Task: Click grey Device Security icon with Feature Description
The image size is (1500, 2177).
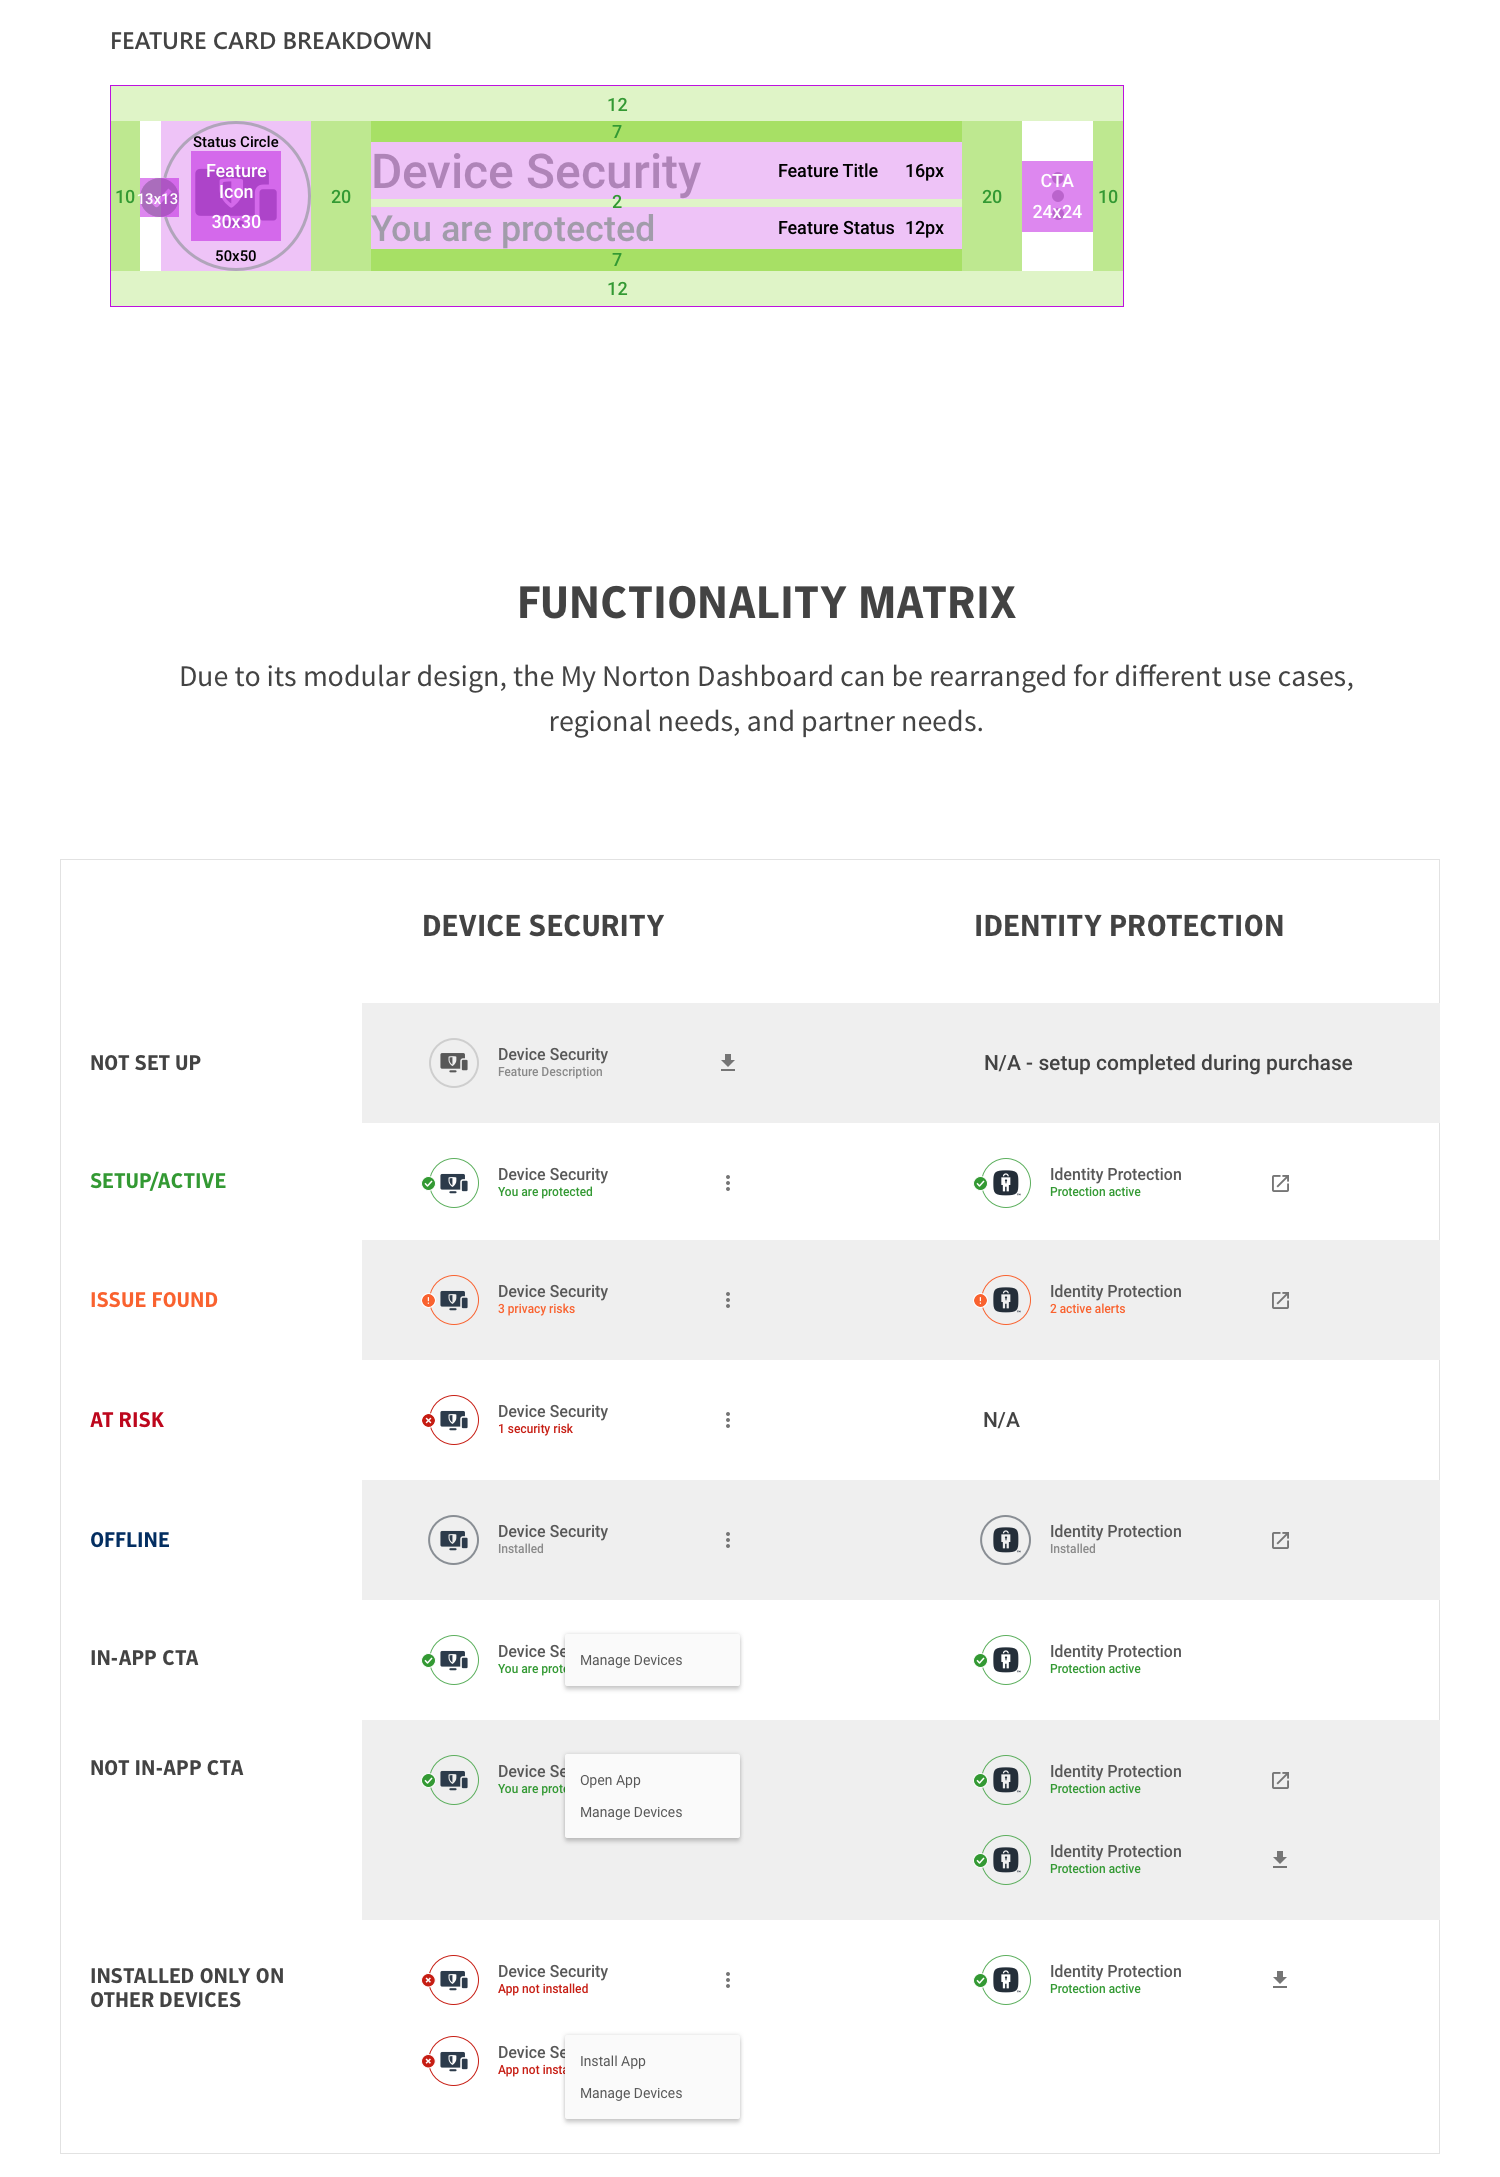Action: click(x=454, y=1063)
